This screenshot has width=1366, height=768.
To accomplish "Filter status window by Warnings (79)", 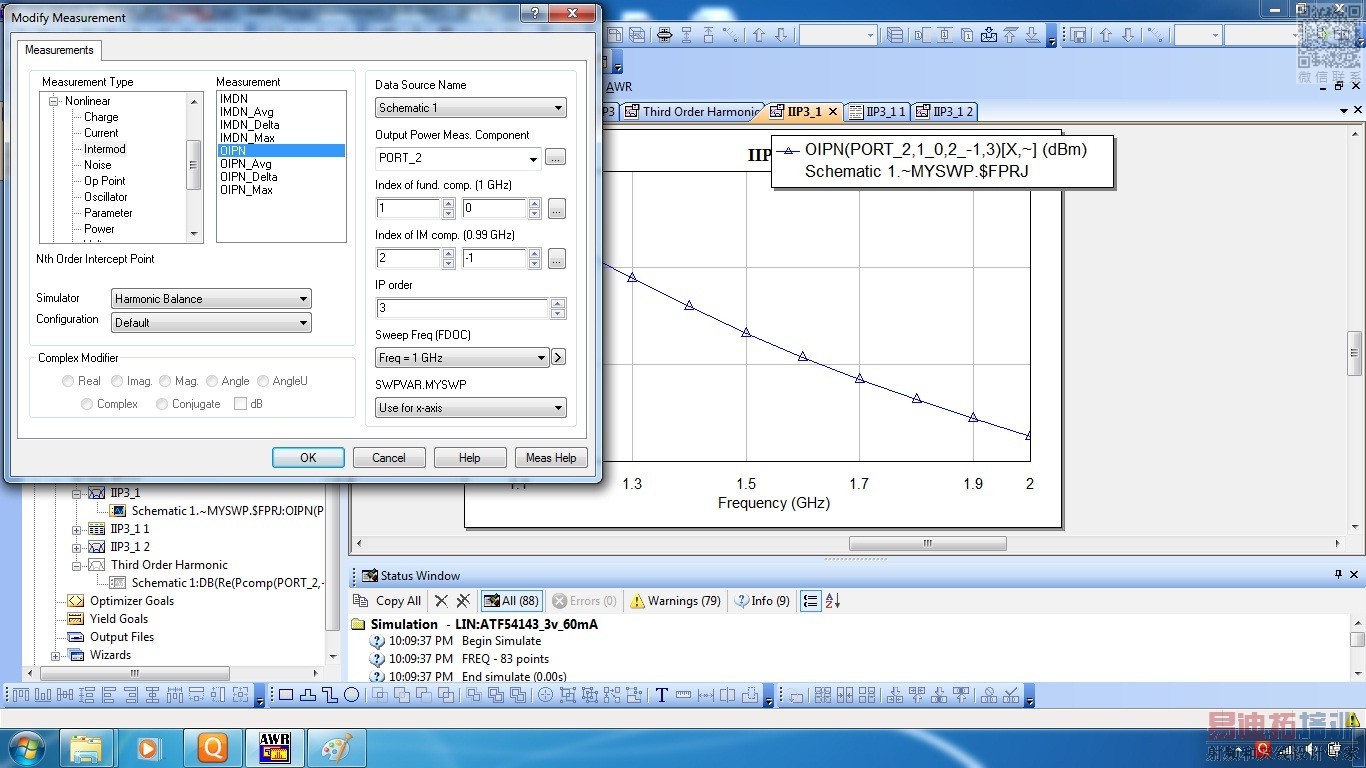I will 674,601.
